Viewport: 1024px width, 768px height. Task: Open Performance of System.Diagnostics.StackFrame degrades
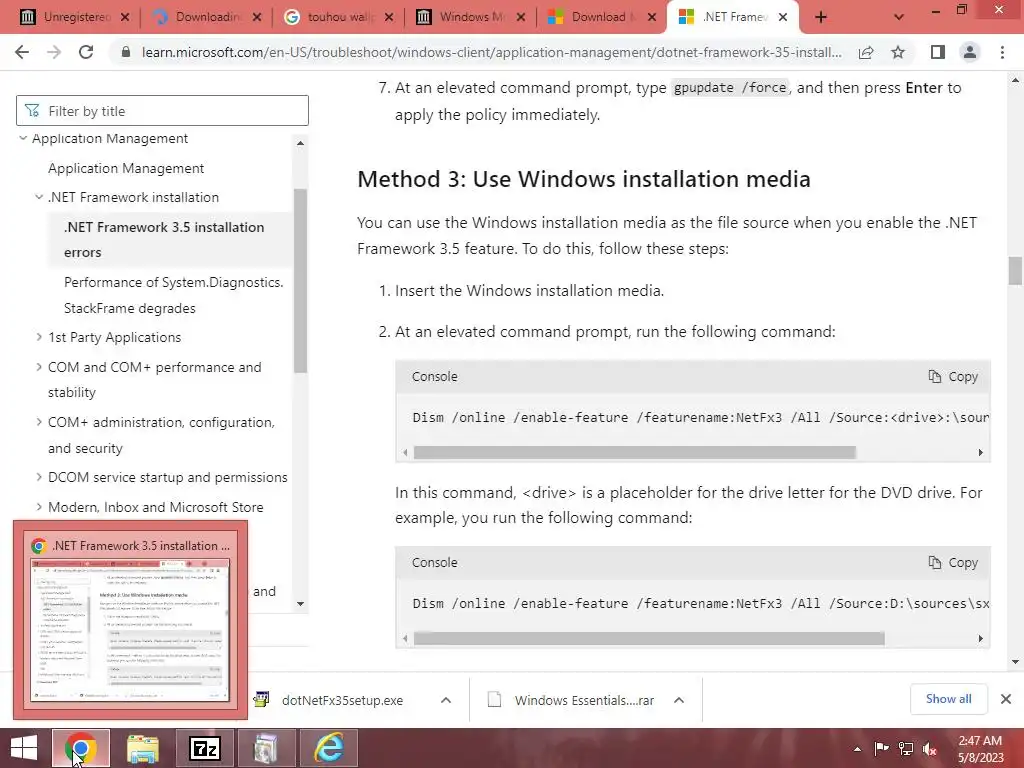tap(174, 295)
